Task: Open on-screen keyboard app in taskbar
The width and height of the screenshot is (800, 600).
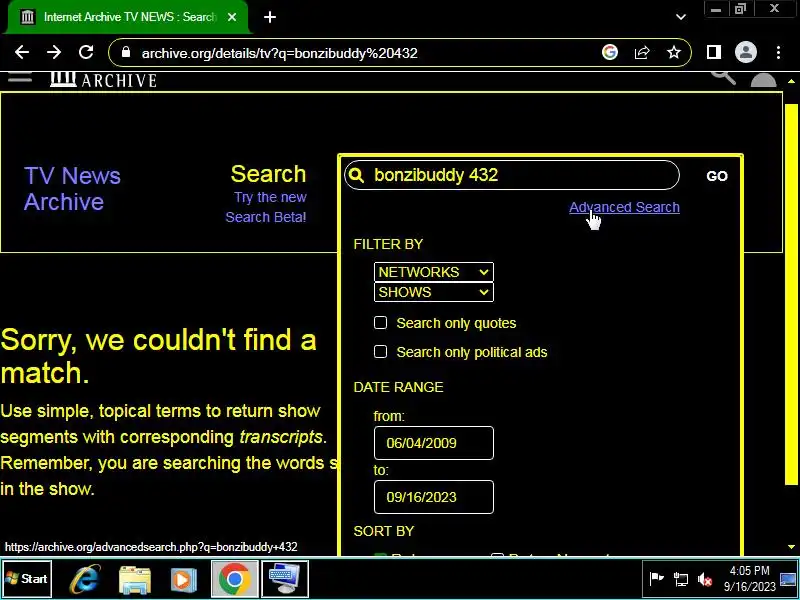Action: 285,579
